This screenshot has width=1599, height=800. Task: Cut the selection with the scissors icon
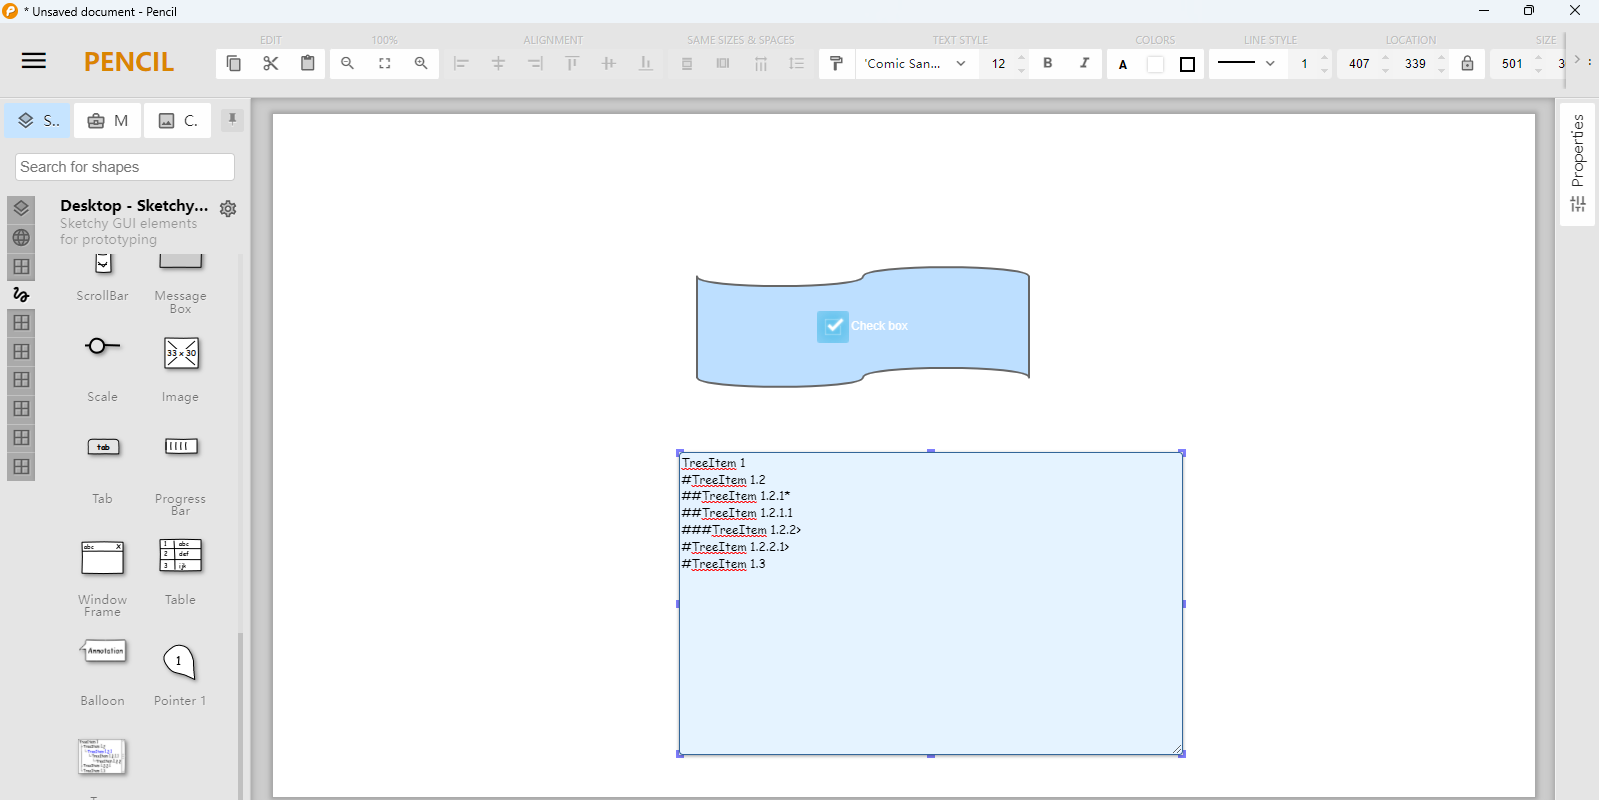point(271,63)
